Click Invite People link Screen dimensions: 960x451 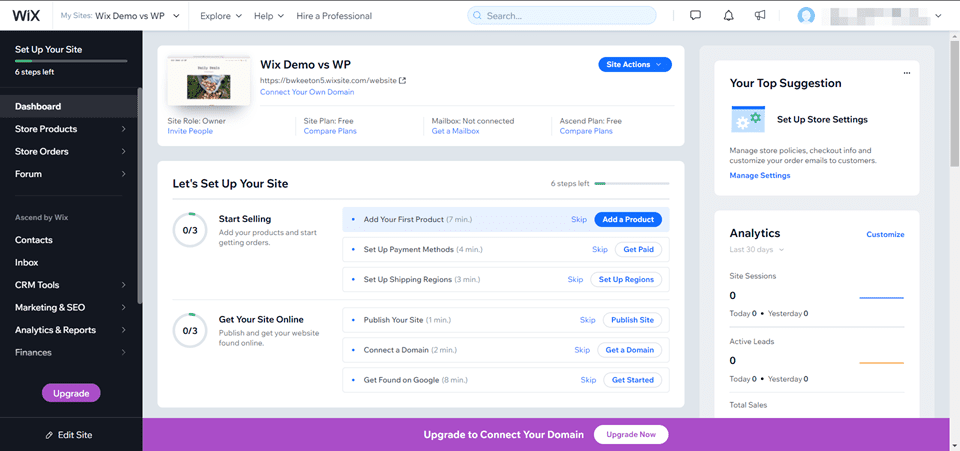pyautogui.click(x=190, y=131)
